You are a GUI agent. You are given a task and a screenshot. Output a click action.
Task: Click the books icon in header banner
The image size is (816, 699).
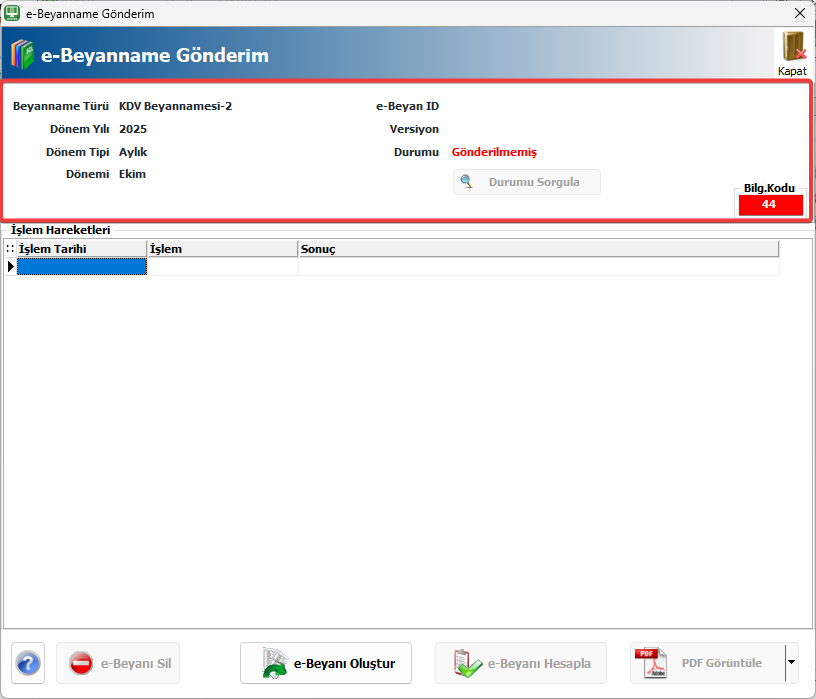tap(22, 55)
